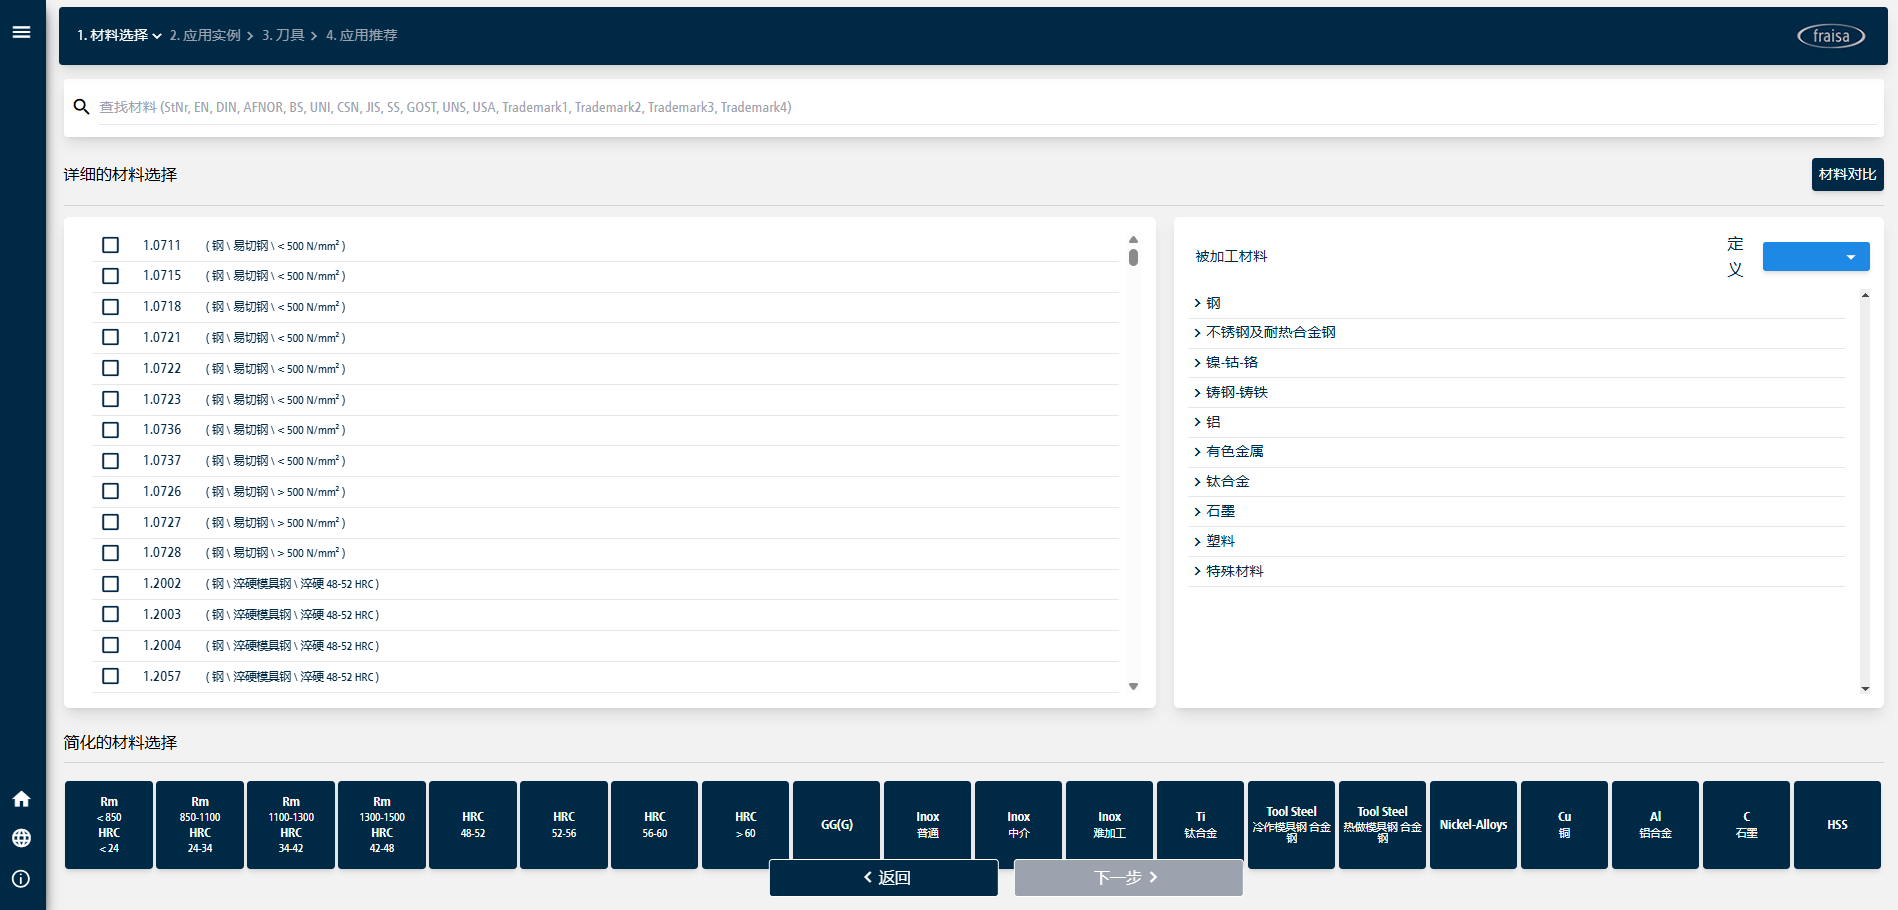
Task: Check the box for material 1.0718
Action: pyautogui.click(x=111, y=307)
